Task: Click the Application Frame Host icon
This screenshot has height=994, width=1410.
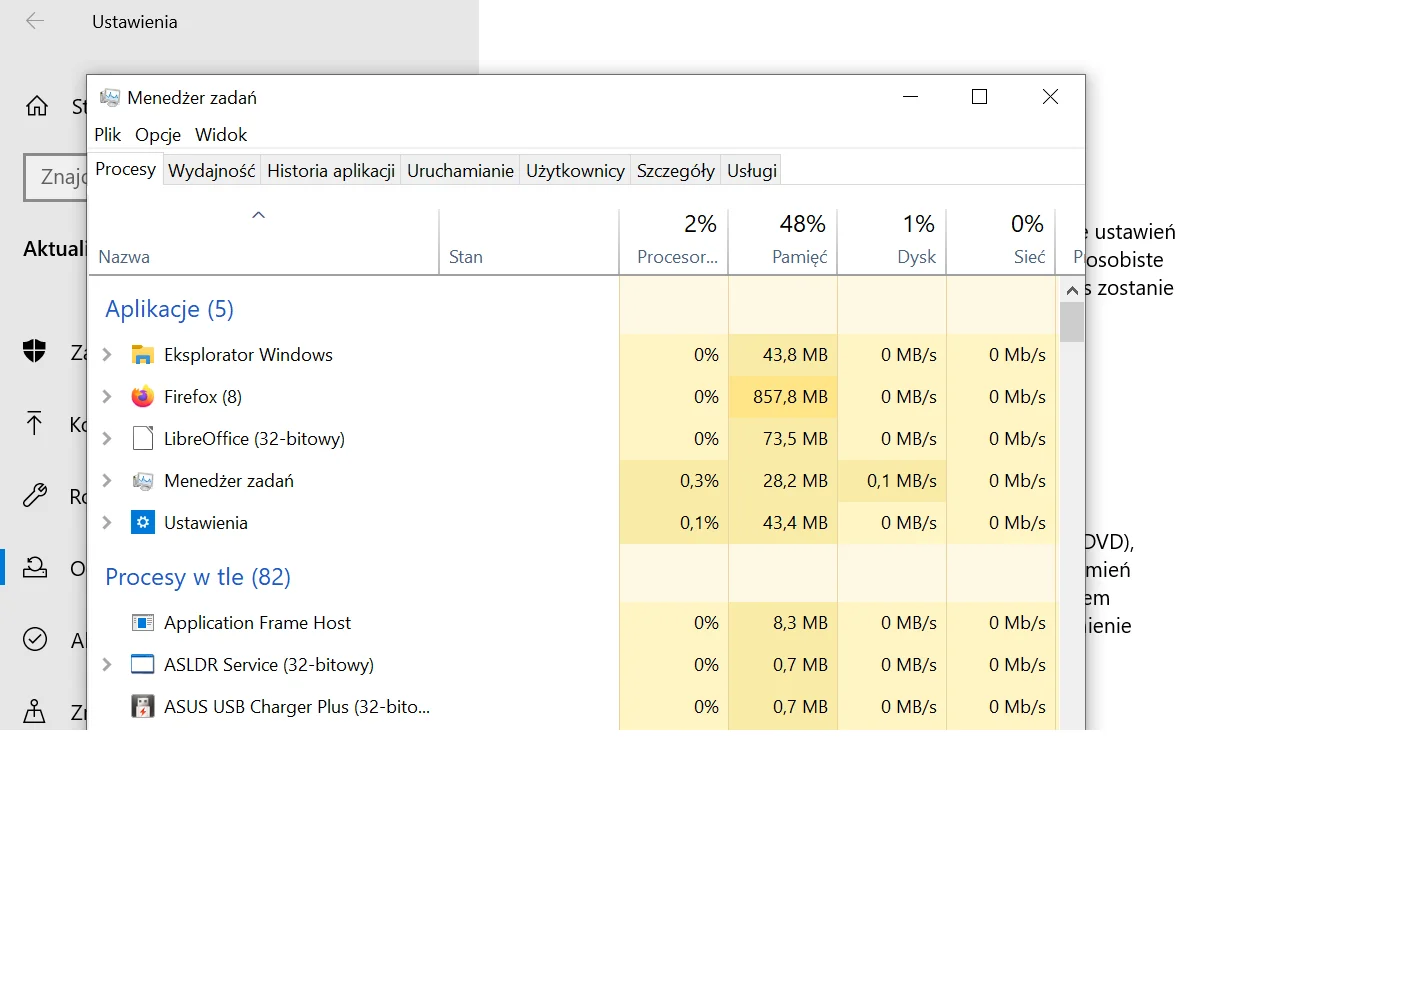Action: tap(143, 623)
